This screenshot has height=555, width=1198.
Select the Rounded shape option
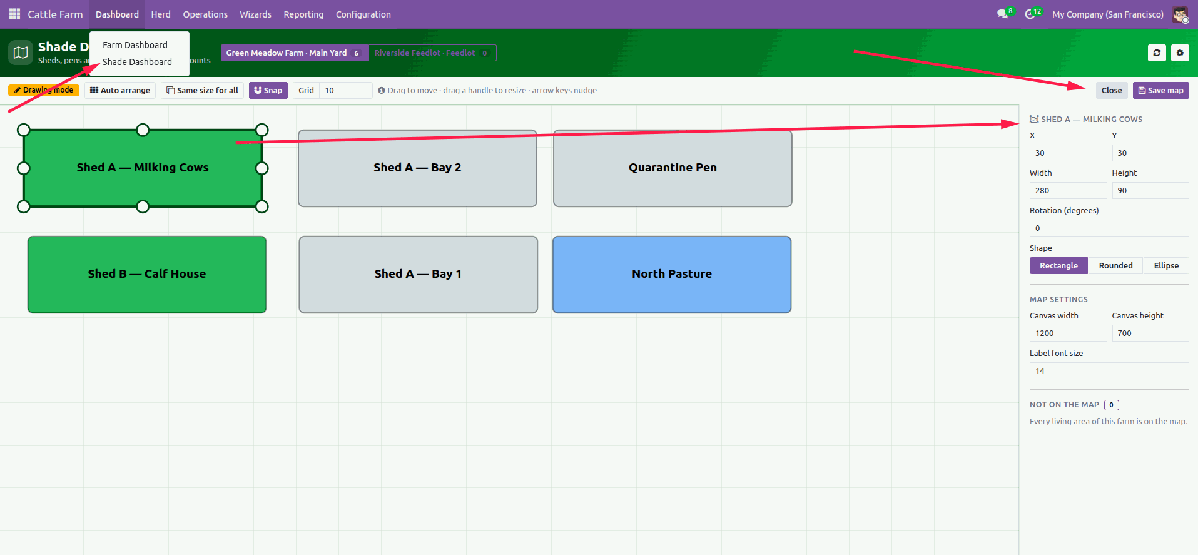pos(1115,265)
